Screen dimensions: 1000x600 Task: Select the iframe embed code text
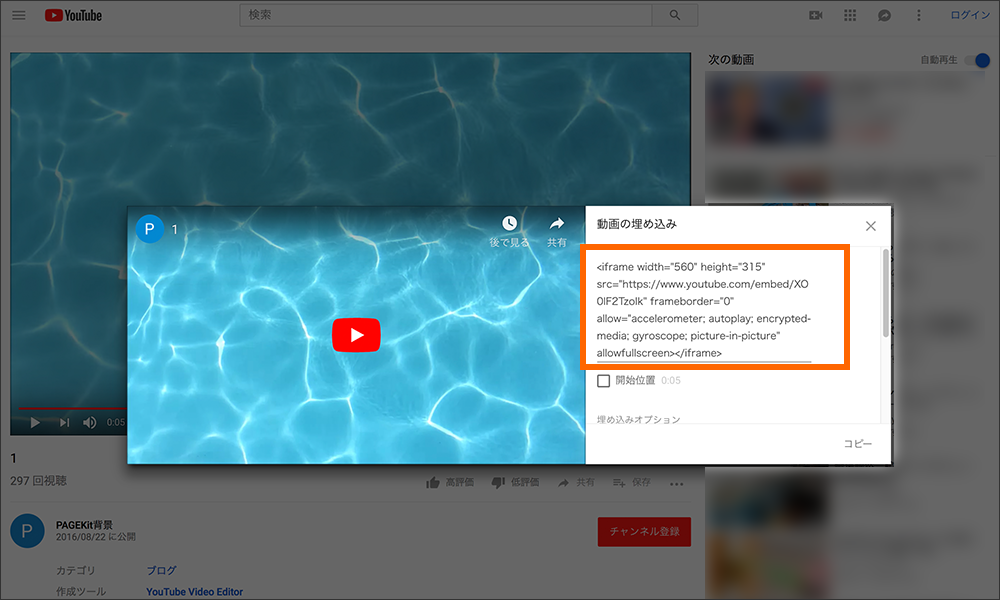click(x=703, y=309)
